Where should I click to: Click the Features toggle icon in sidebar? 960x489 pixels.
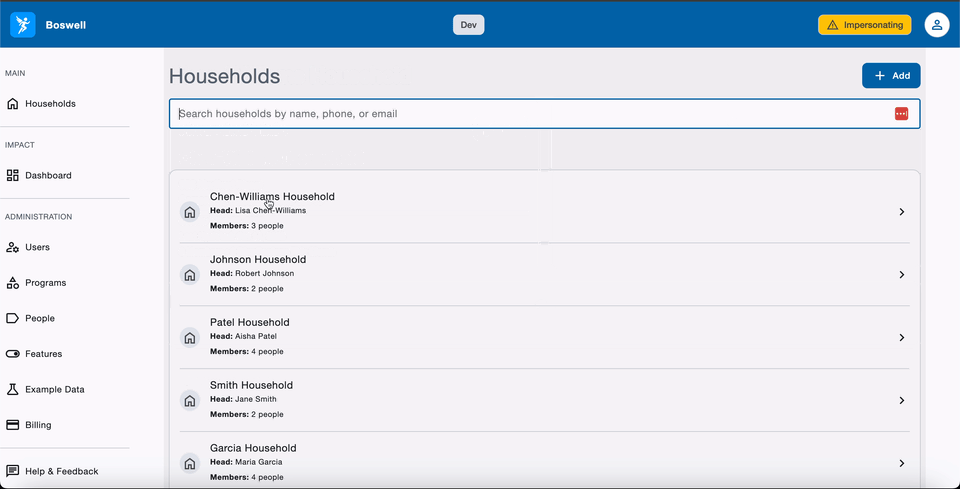pyautogui.click(x=13, y=354)
